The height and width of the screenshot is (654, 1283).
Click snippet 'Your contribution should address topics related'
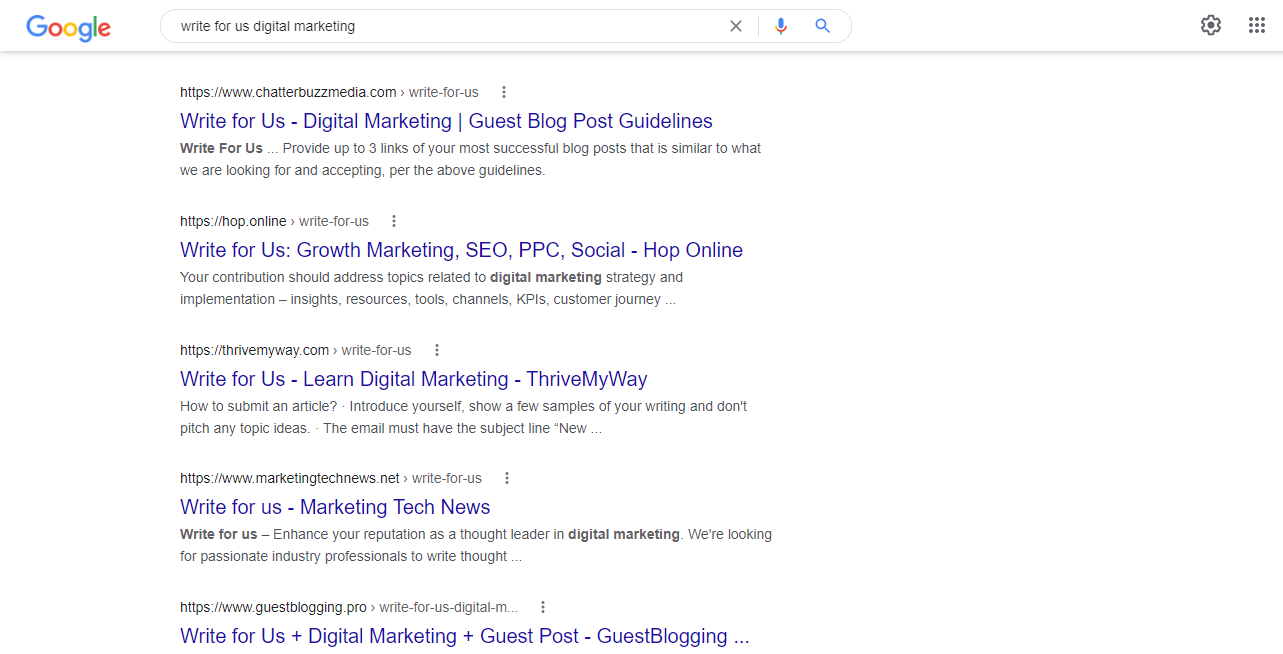pos(431,288)
